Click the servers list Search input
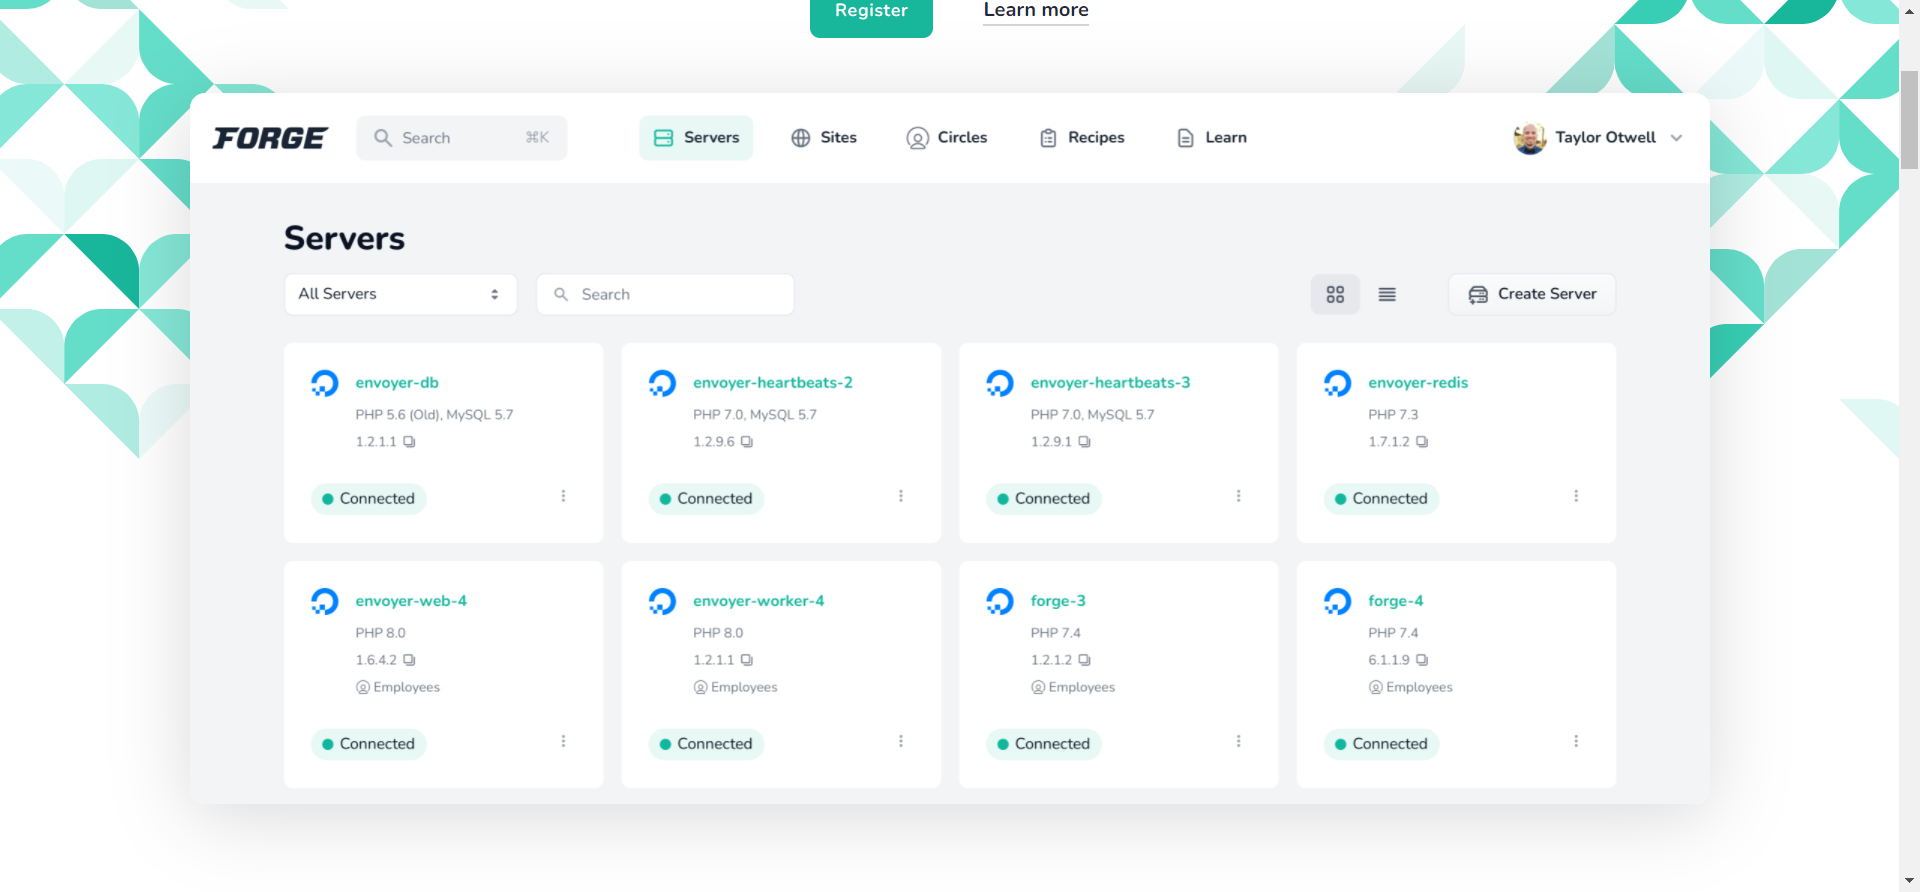1920x892 pixels. click(666, 294)
